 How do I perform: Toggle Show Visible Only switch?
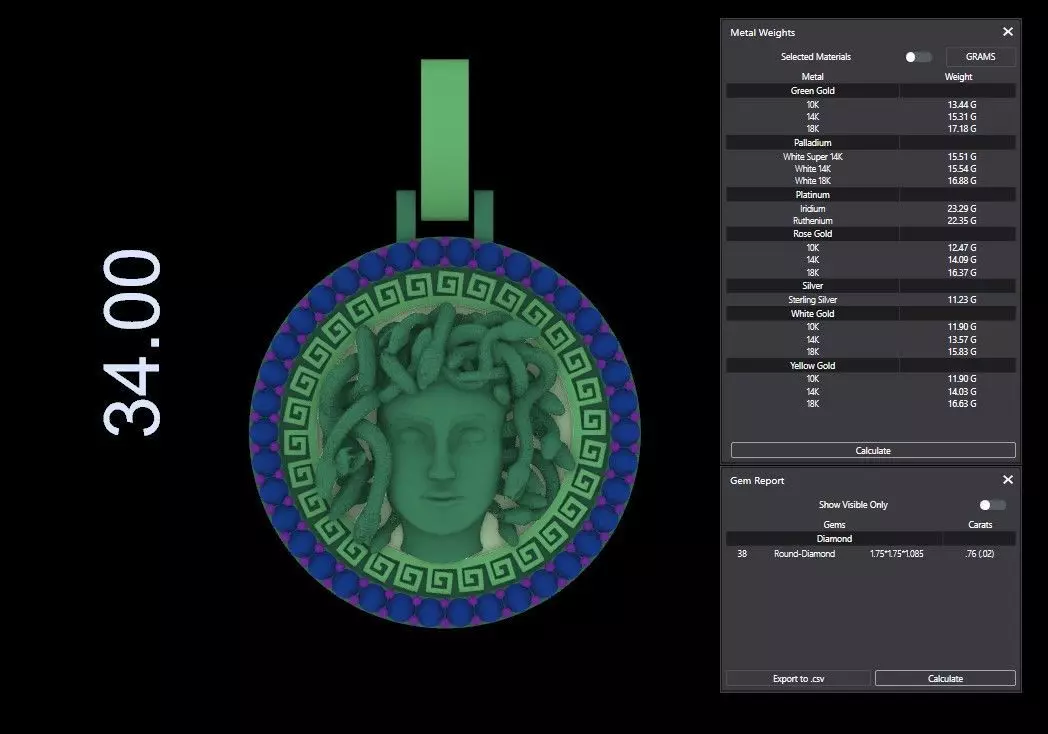(x=992, y=505)
